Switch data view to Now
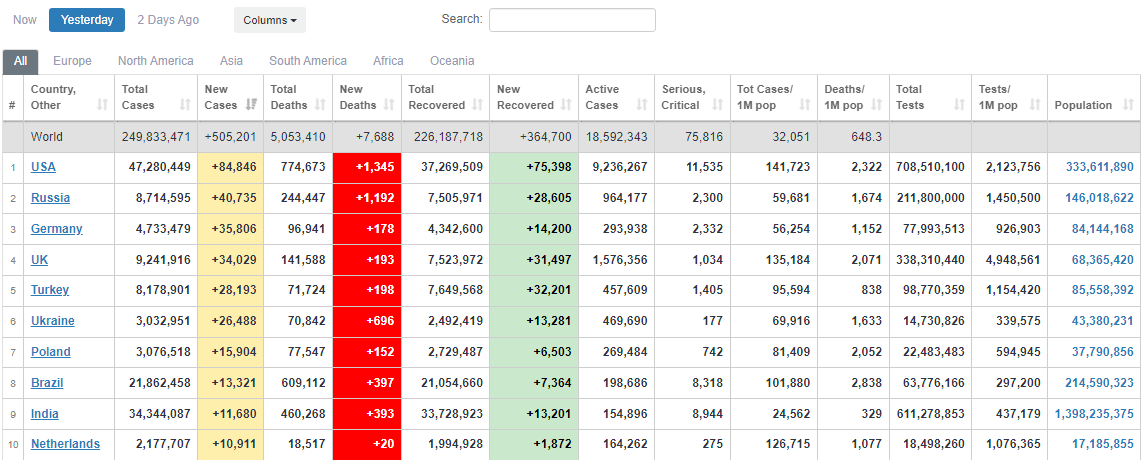The height and width of the screenshot is (460, 1141). (x=25, y=20)
